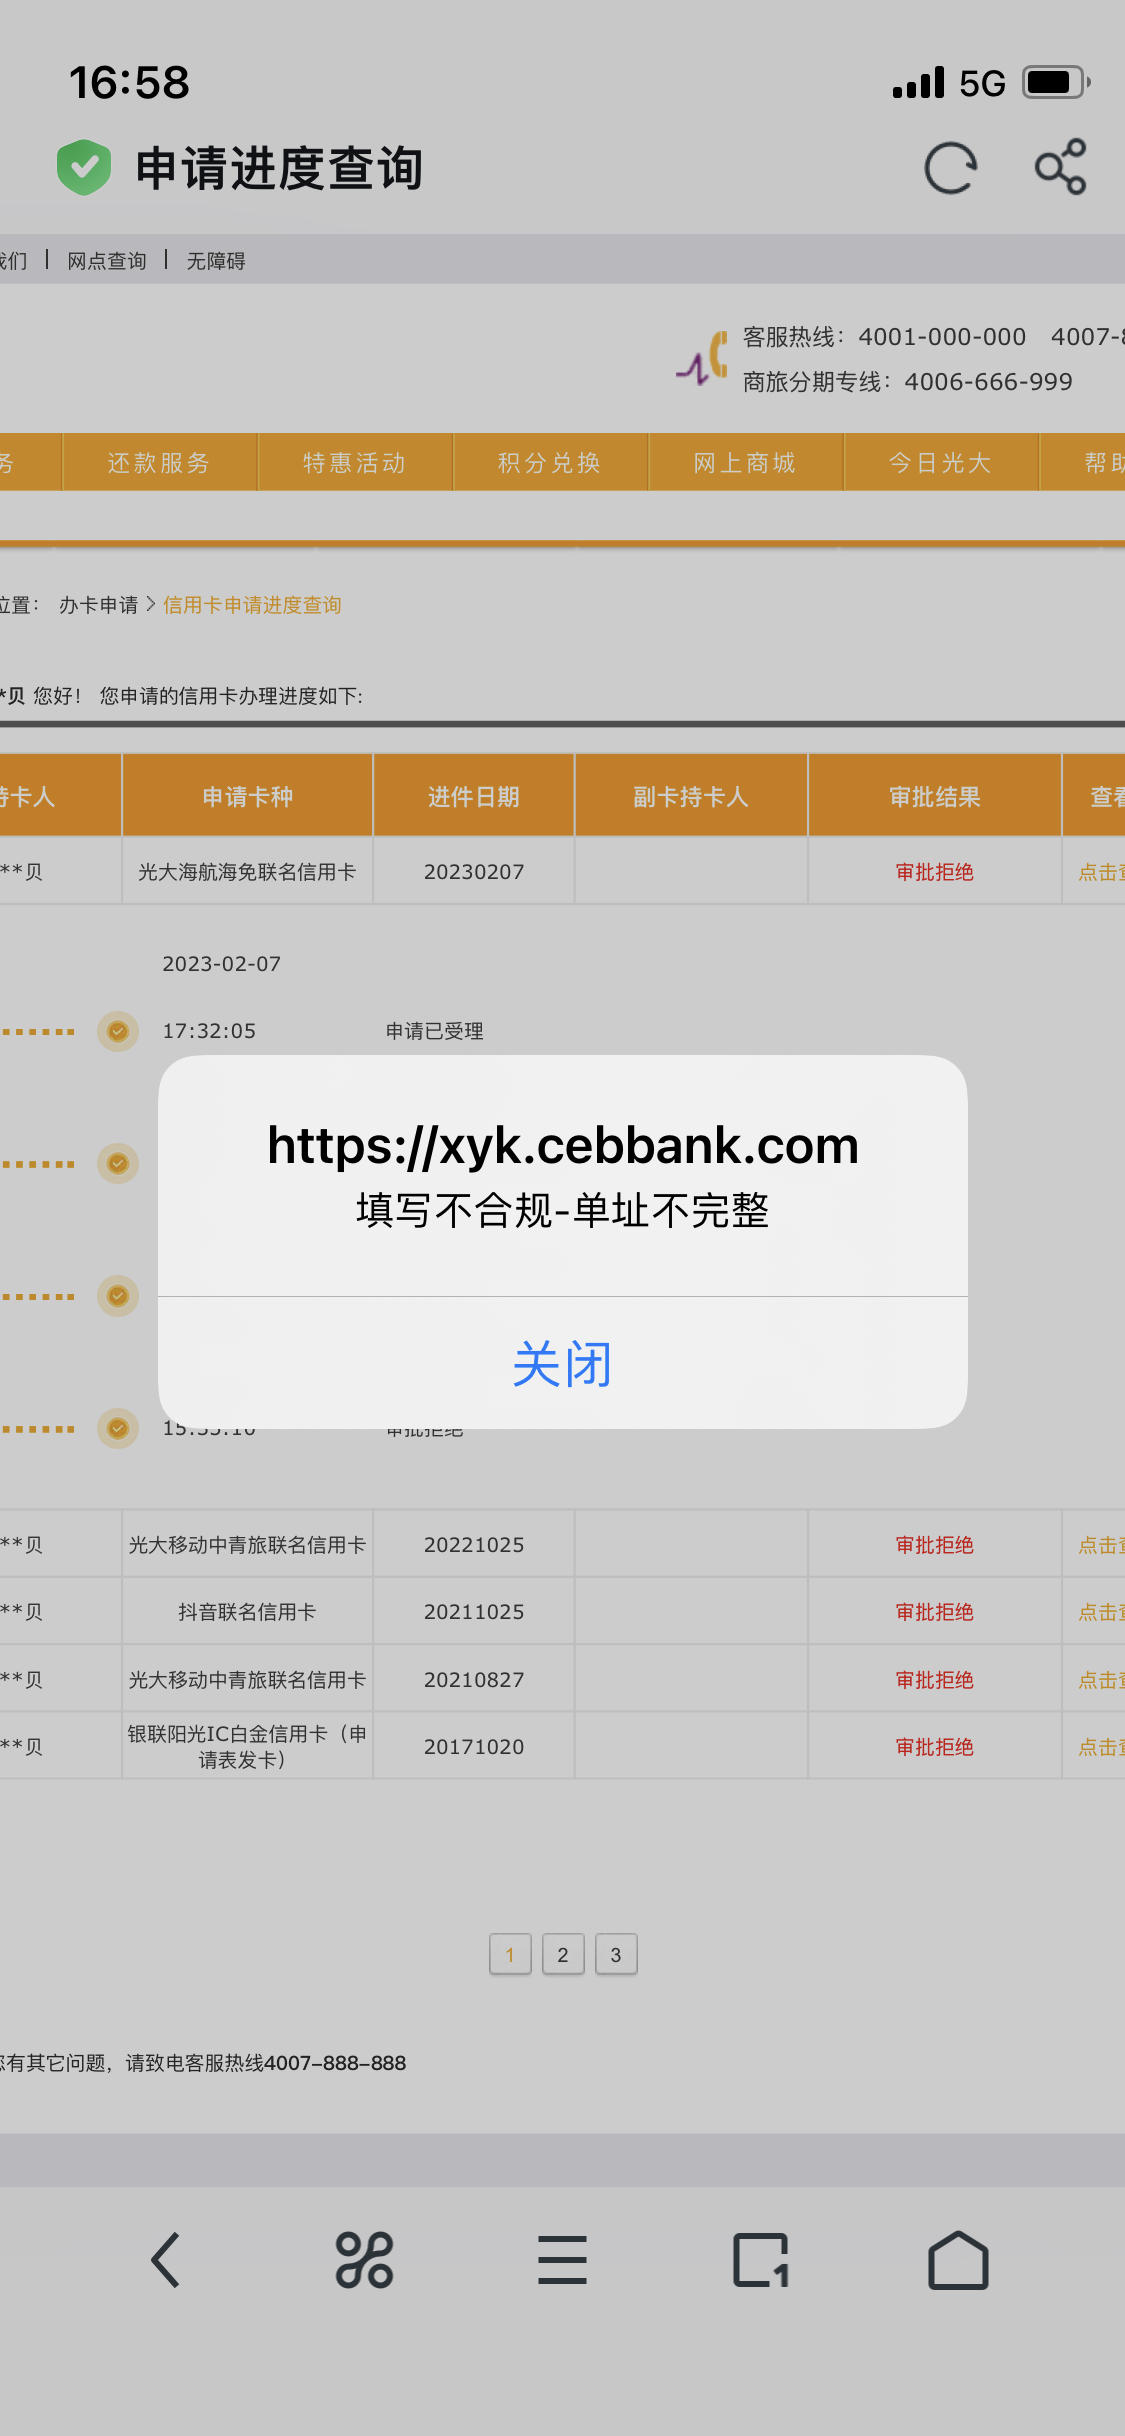
Task: Select 抖音联名信用卡 card name cell
Action: tap(247, 1612)
